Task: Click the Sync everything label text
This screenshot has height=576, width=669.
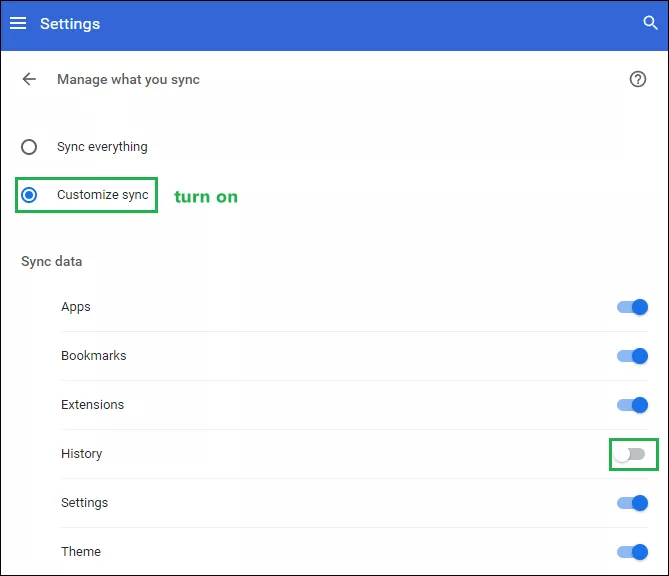Action: point(102,147)
